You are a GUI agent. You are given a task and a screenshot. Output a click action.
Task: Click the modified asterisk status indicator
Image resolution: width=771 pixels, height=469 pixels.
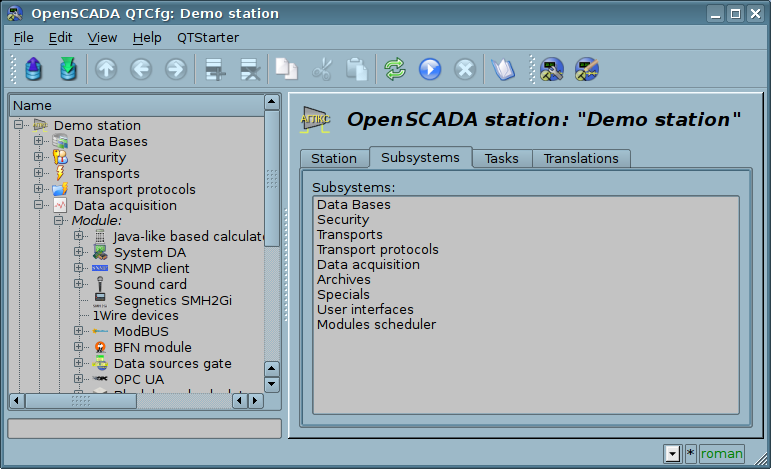click(690, 453)
